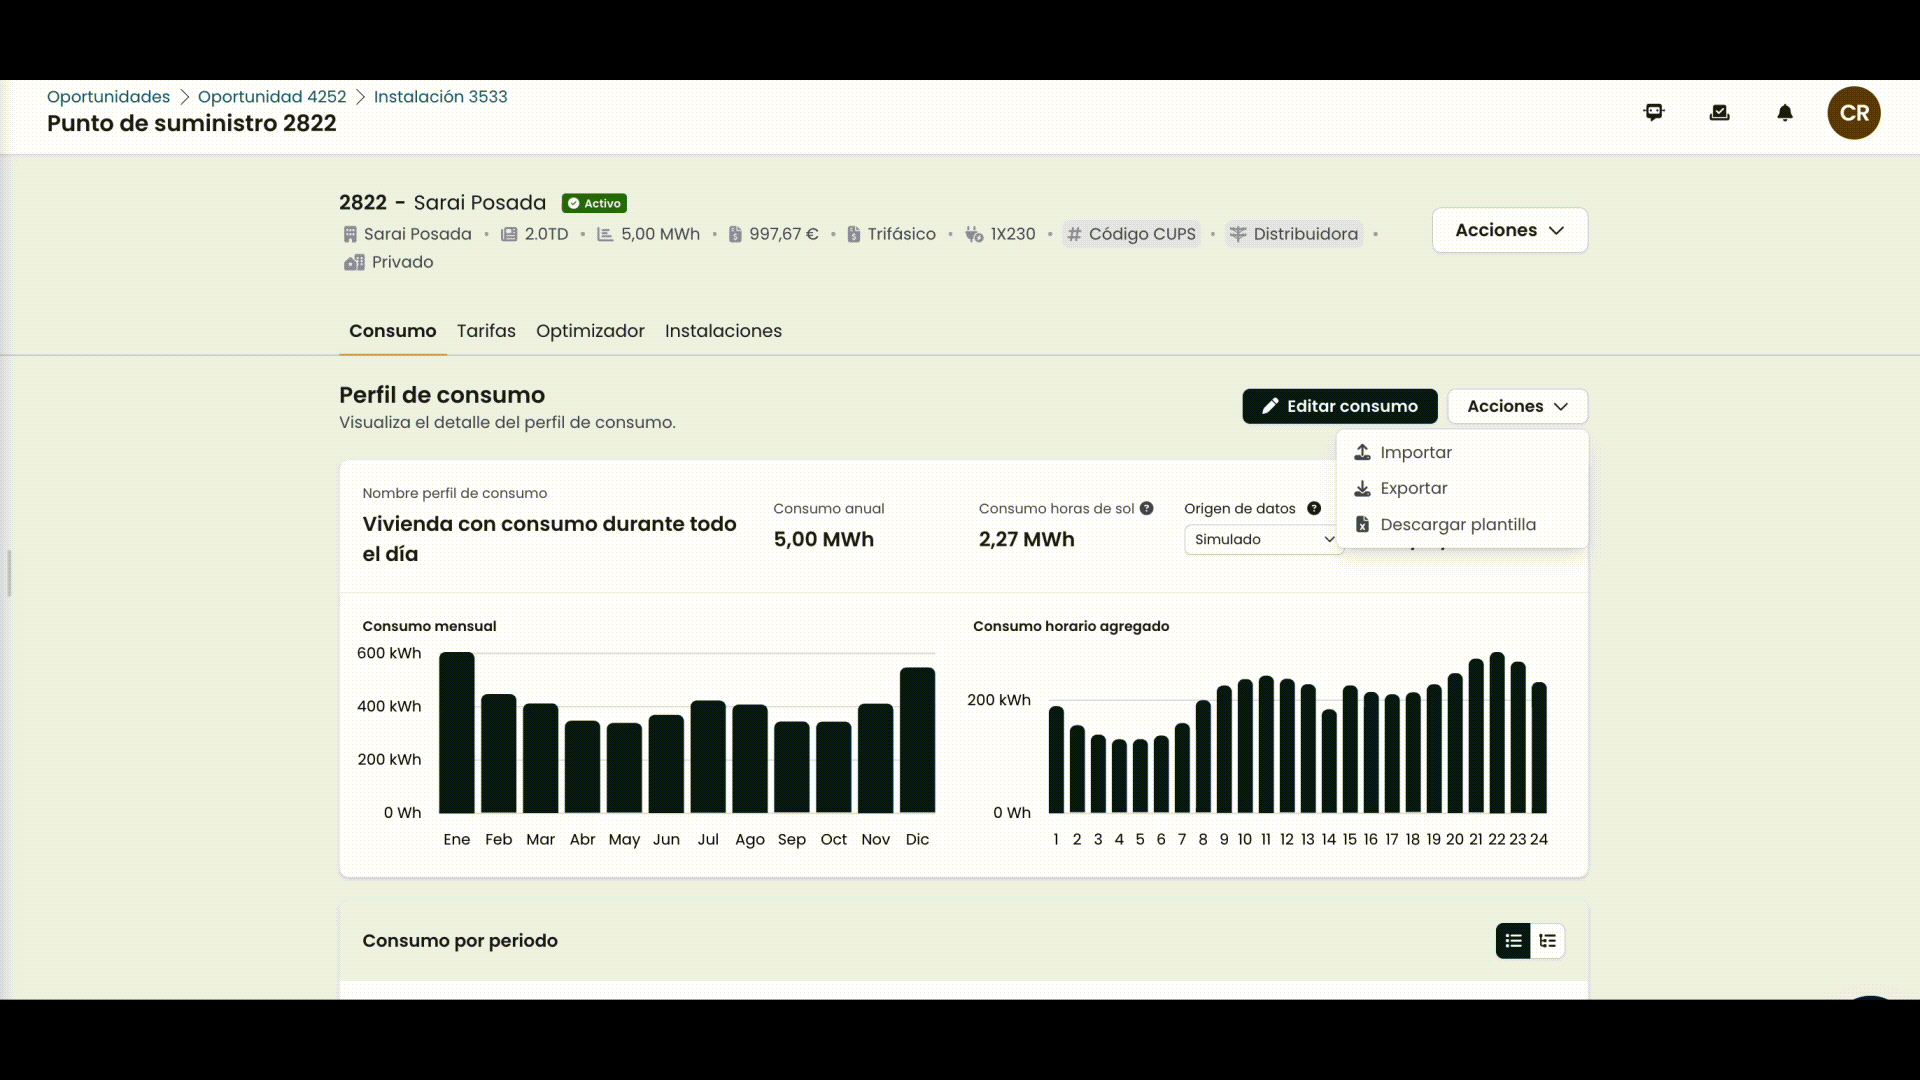Choose Descargar plantilla from the menu
Screen dimensions: 1920x1080
[1462, 524]
